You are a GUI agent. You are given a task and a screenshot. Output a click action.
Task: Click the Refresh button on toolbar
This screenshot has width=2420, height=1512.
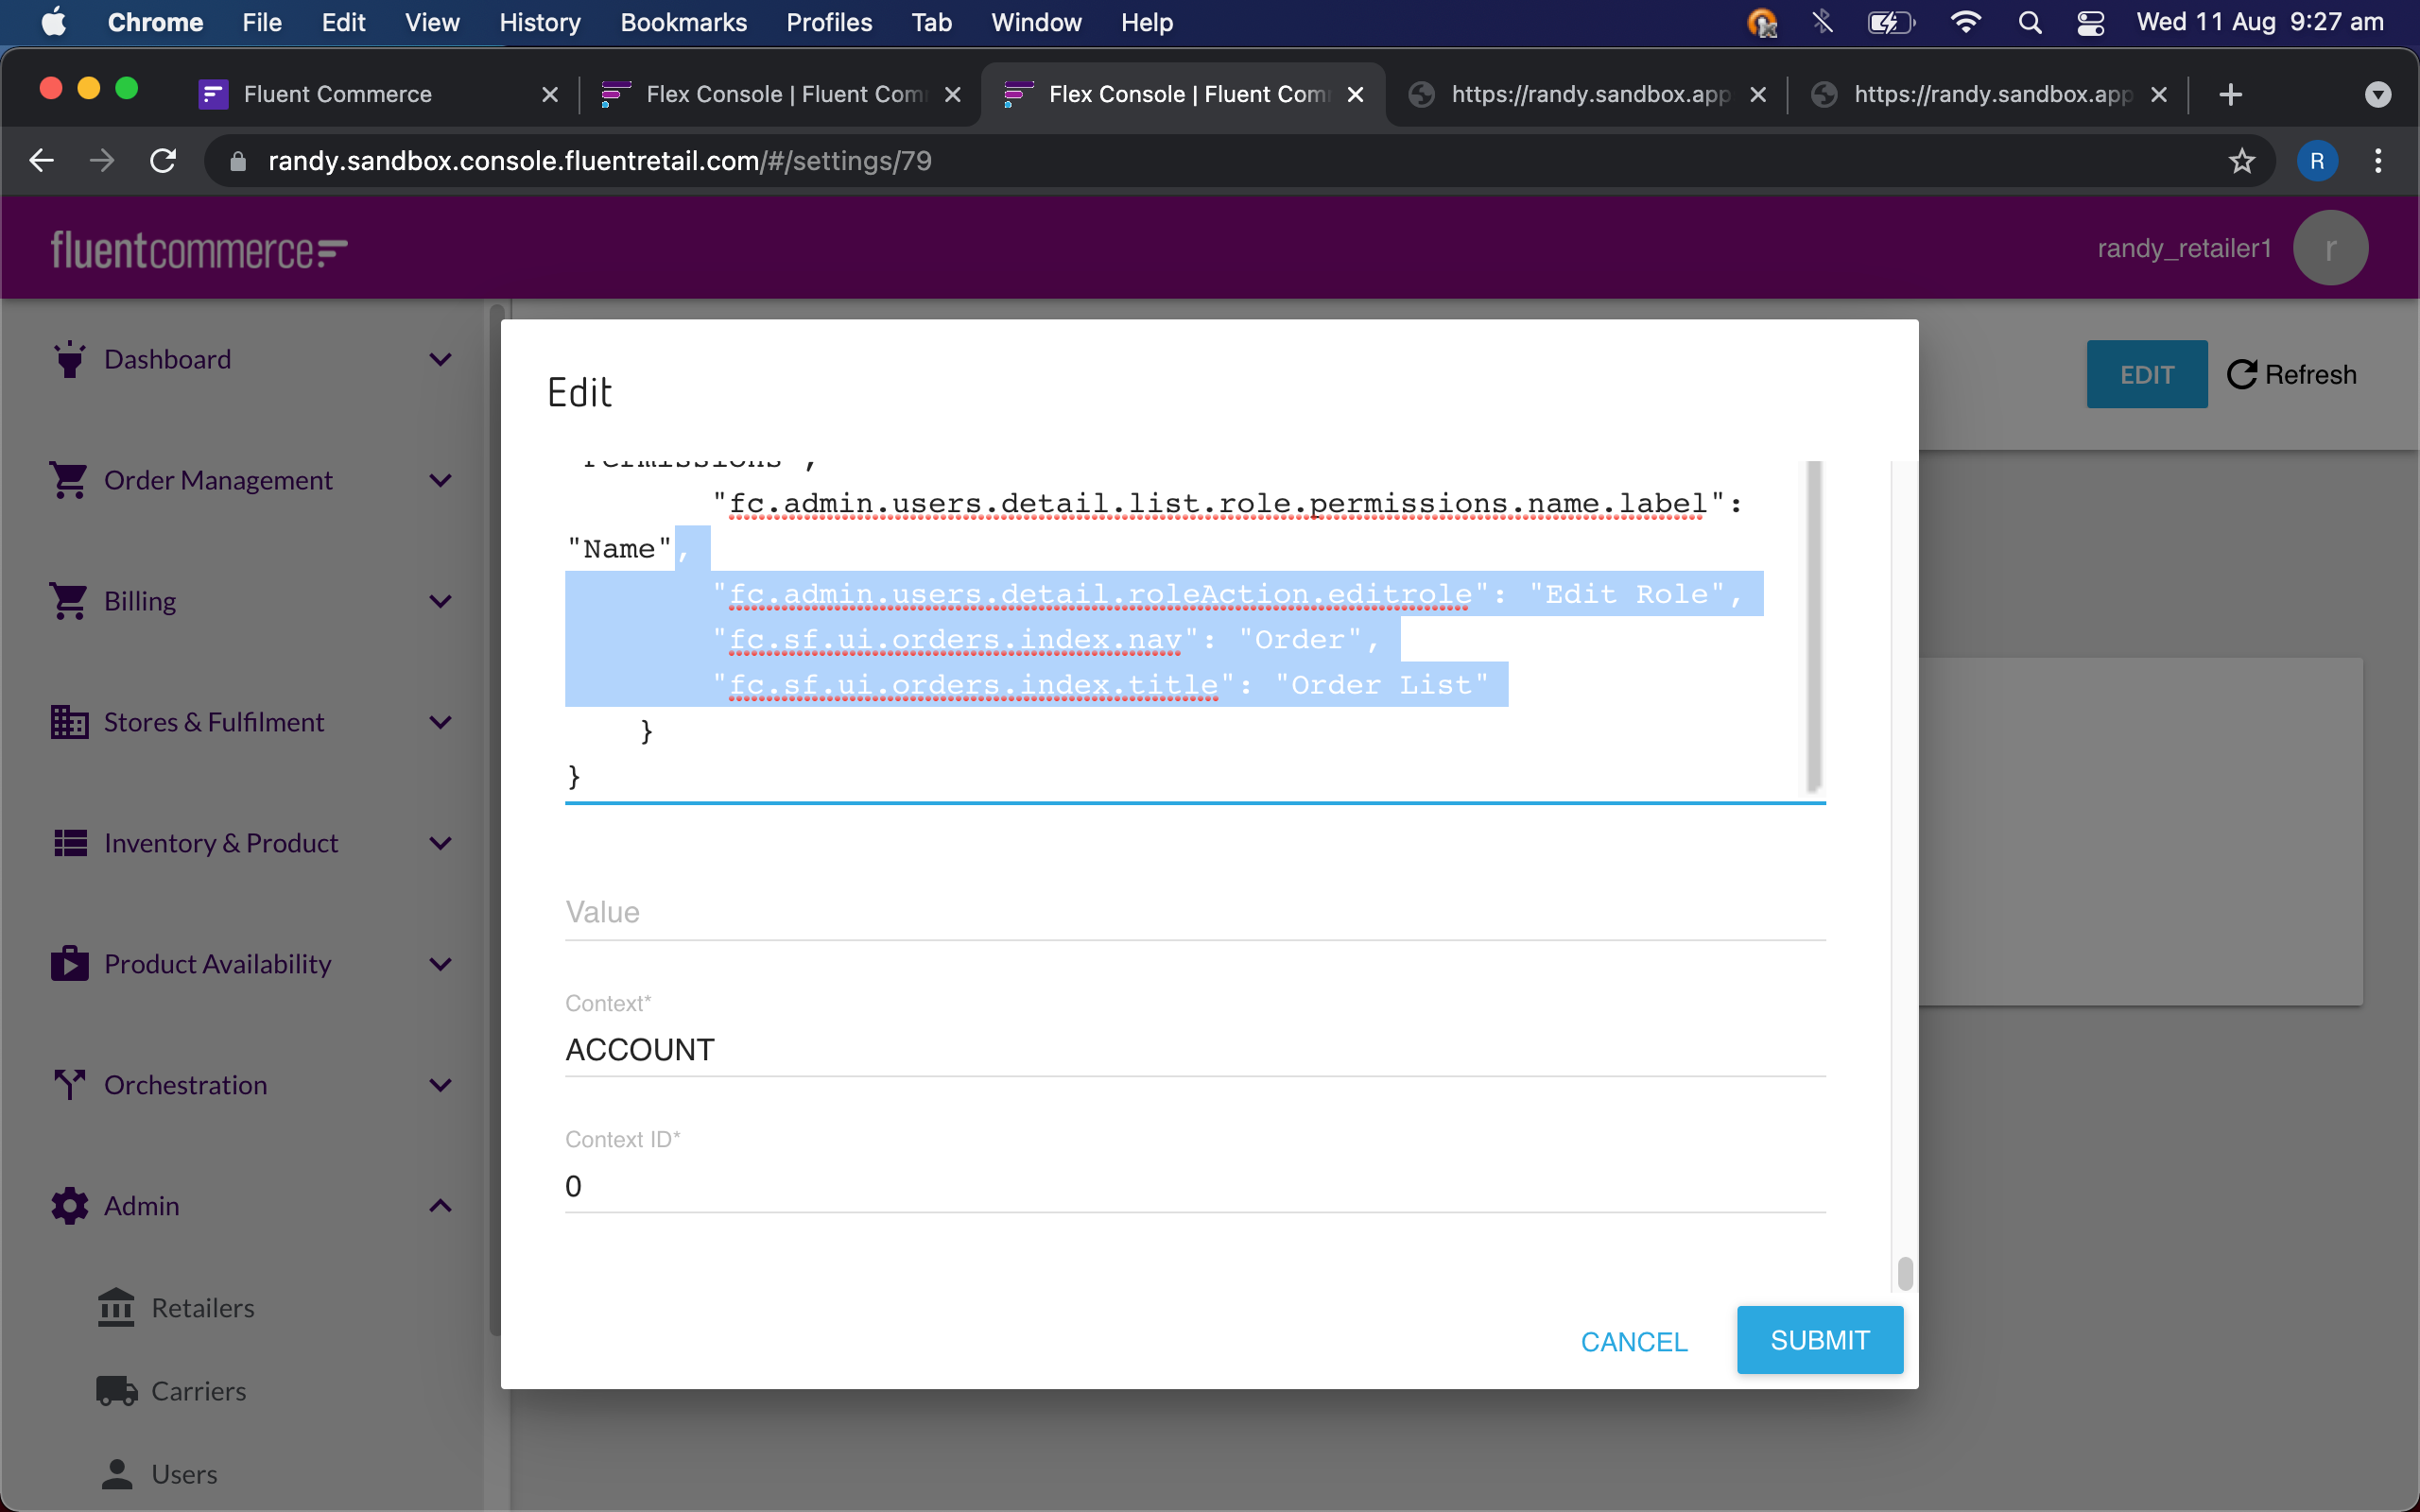point(2292,372)
